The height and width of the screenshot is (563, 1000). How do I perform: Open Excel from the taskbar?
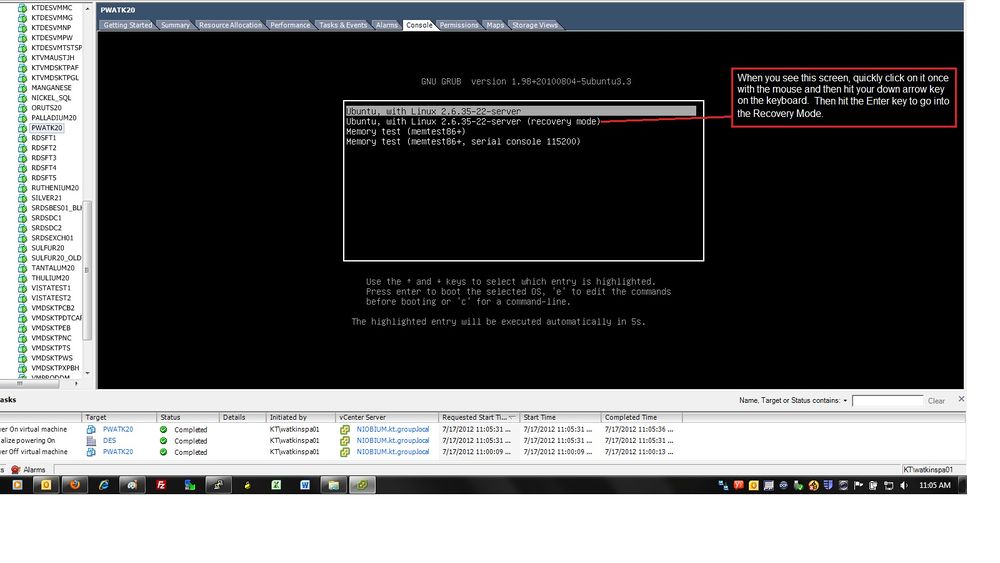[276, 485]
